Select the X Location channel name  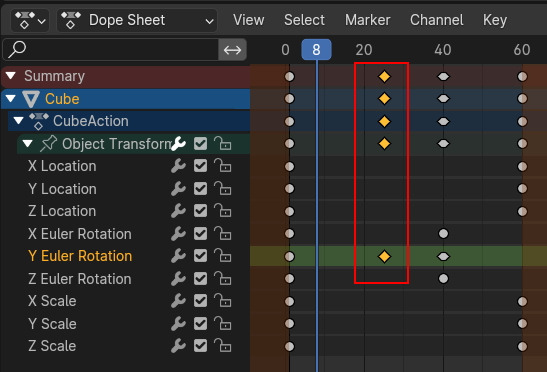click(62, 166)
